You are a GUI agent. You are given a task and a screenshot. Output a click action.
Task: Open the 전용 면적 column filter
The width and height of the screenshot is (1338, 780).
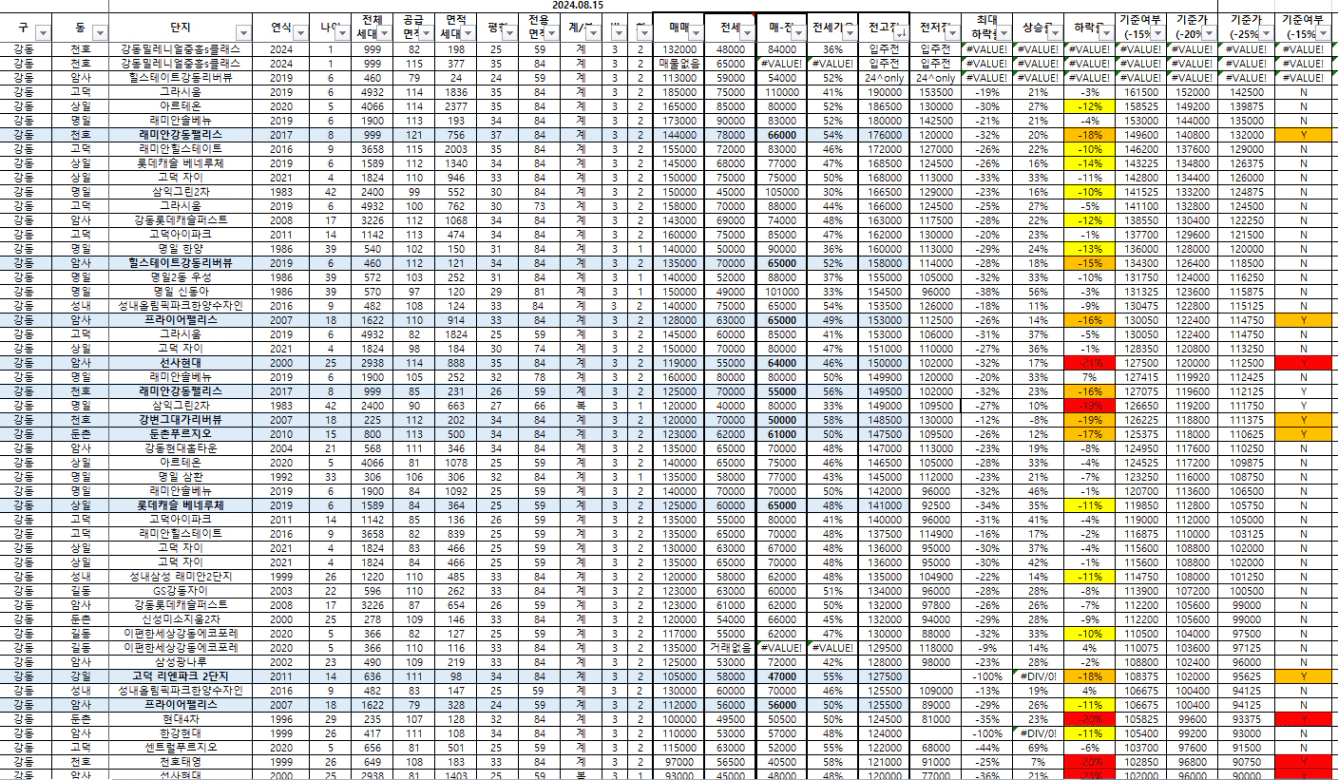pyautogui.click(x=553, y=32)
